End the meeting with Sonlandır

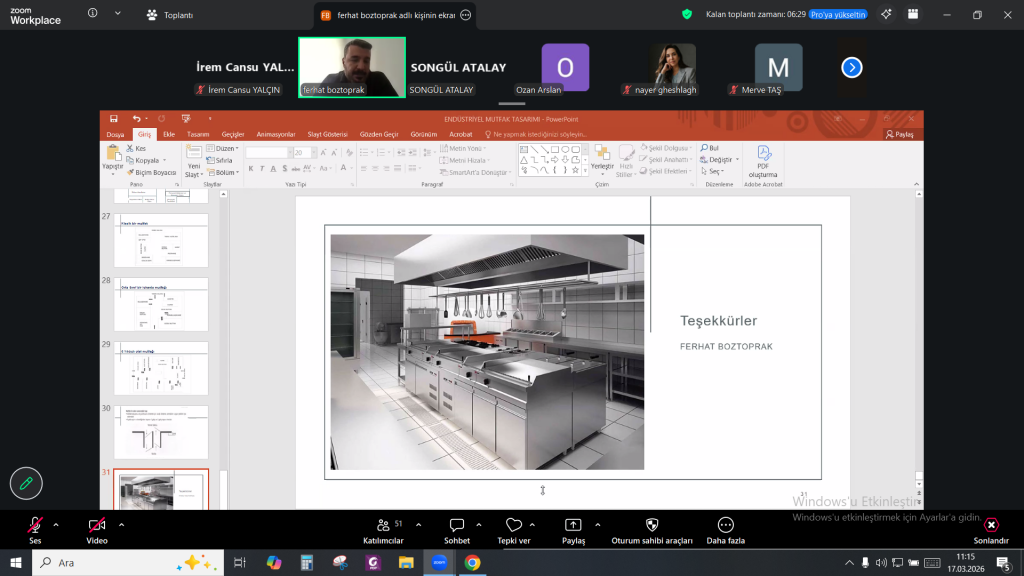[x=990, y=525]
